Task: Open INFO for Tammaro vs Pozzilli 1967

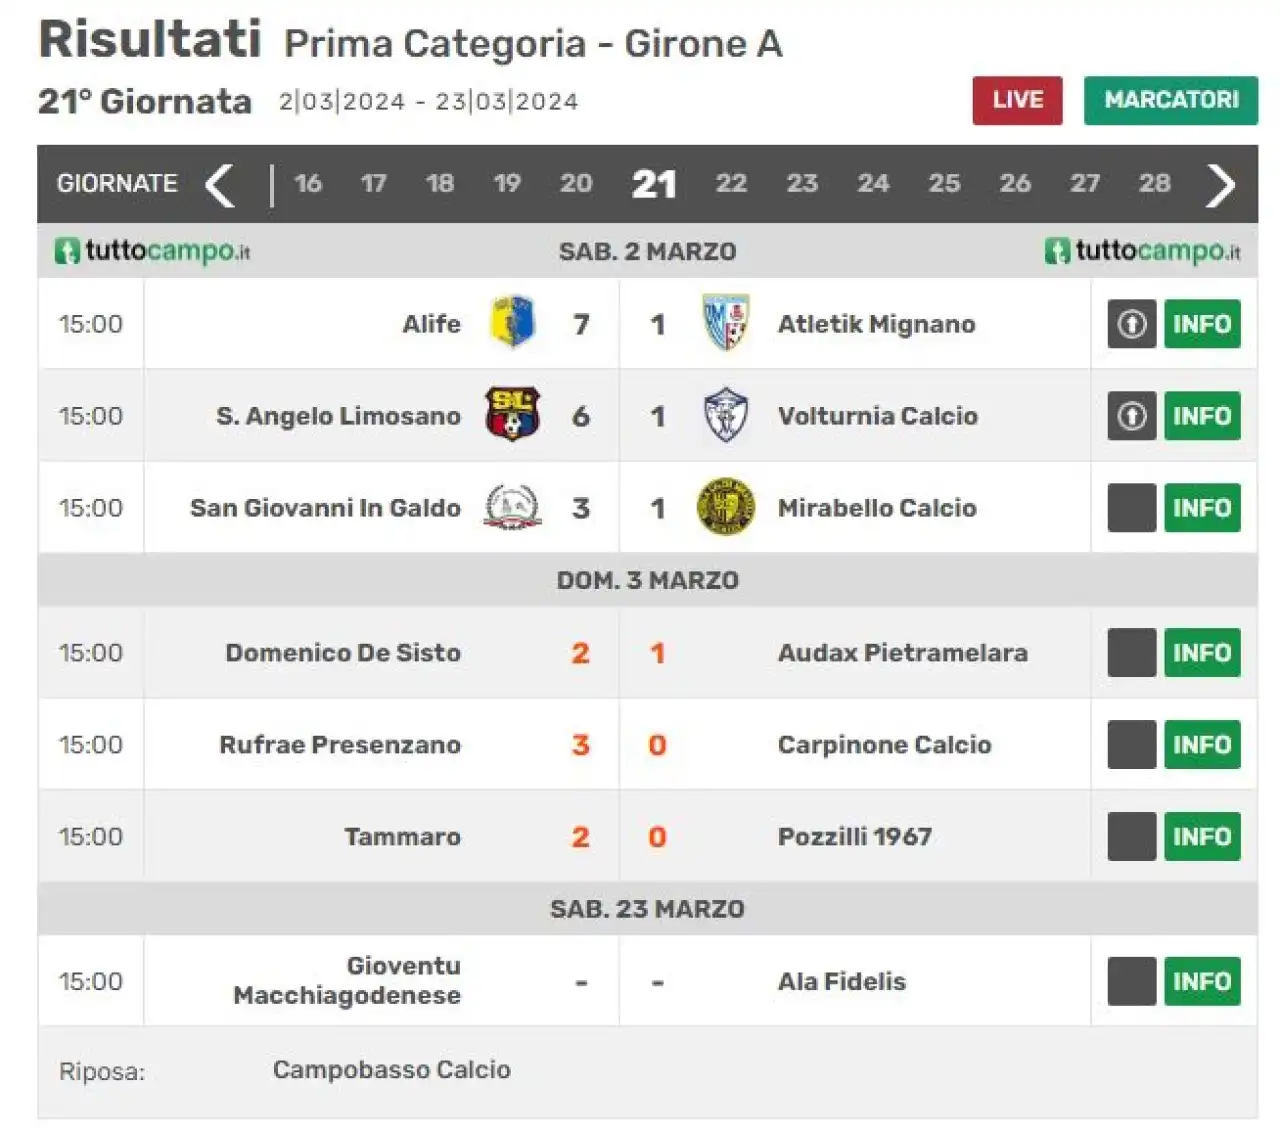Action: pyautogui.click(x=1202, y=837)
